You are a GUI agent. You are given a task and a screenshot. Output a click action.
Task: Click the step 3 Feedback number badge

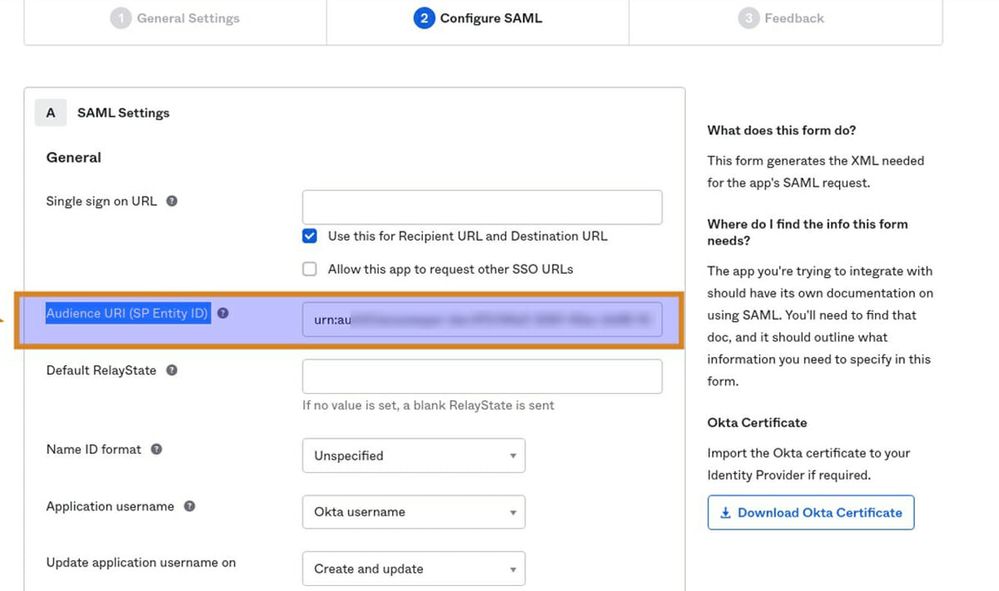point(748,18)
